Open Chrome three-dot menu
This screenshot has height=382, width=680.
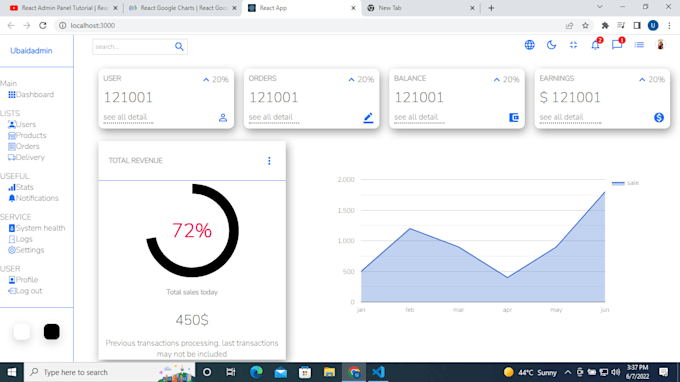point(669,26)
